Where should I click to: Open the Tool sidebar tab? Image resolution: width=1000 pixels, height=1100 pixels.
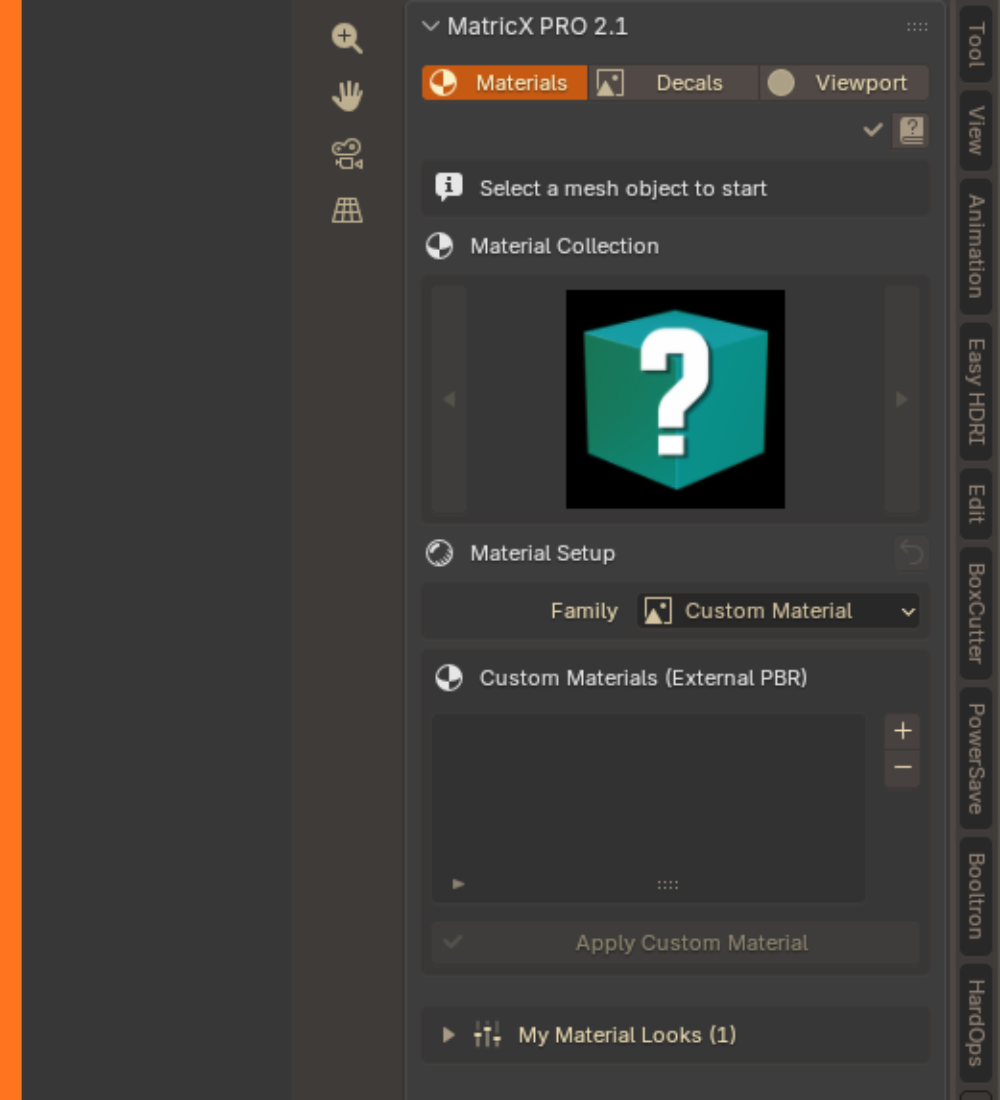975,44
